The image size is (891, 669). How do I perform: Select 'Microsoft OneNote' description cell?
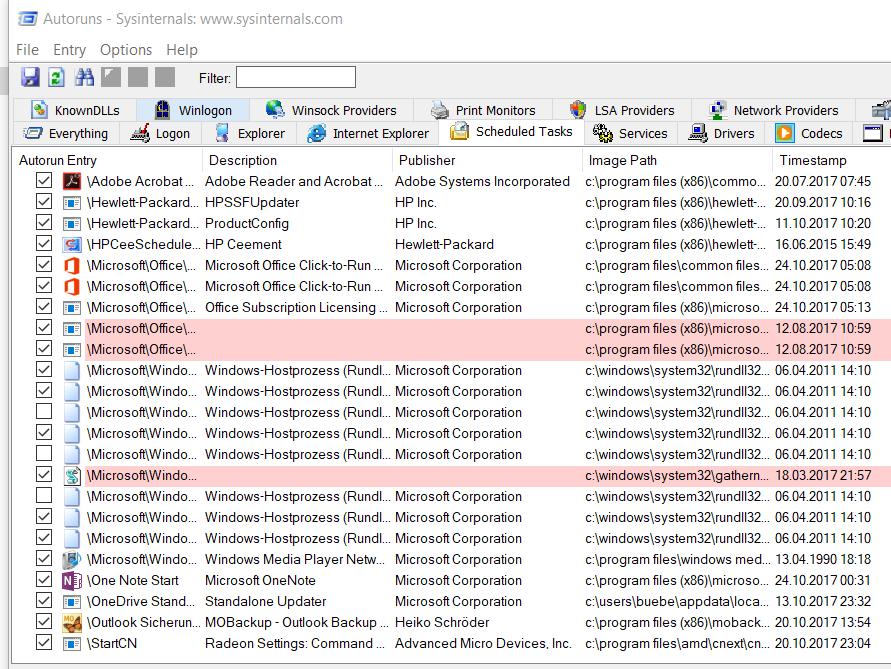click(x=260, y=580)
